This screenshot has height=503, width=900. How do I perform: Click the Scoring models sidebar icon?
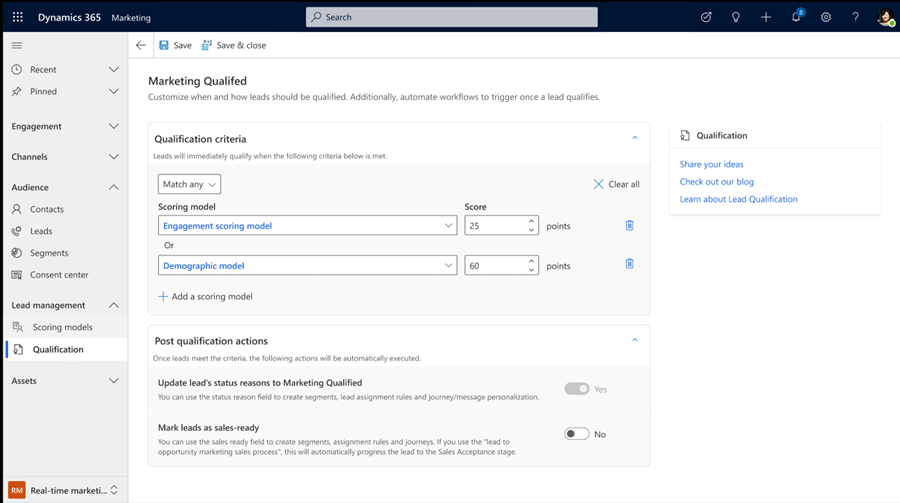[x=18, y=327]
